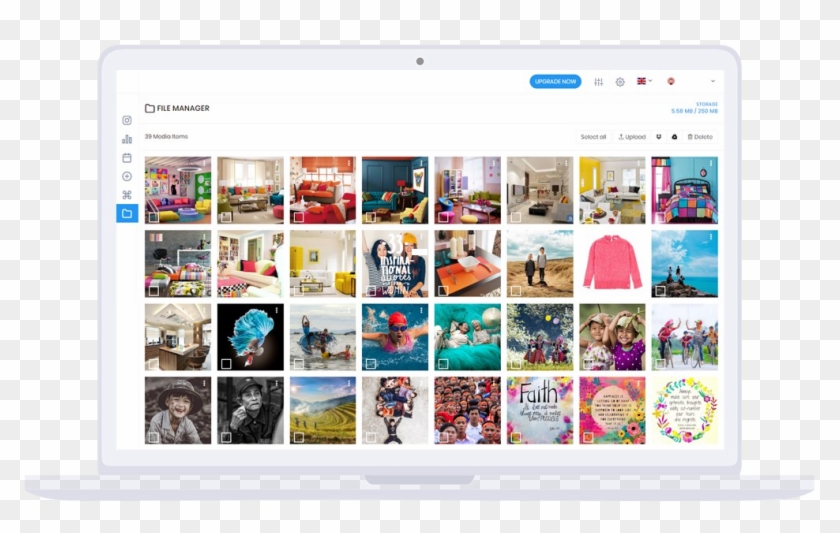The image size is (840, 533).
Task: Click the UPGRADE NOW button
Action: click(556, 81)
